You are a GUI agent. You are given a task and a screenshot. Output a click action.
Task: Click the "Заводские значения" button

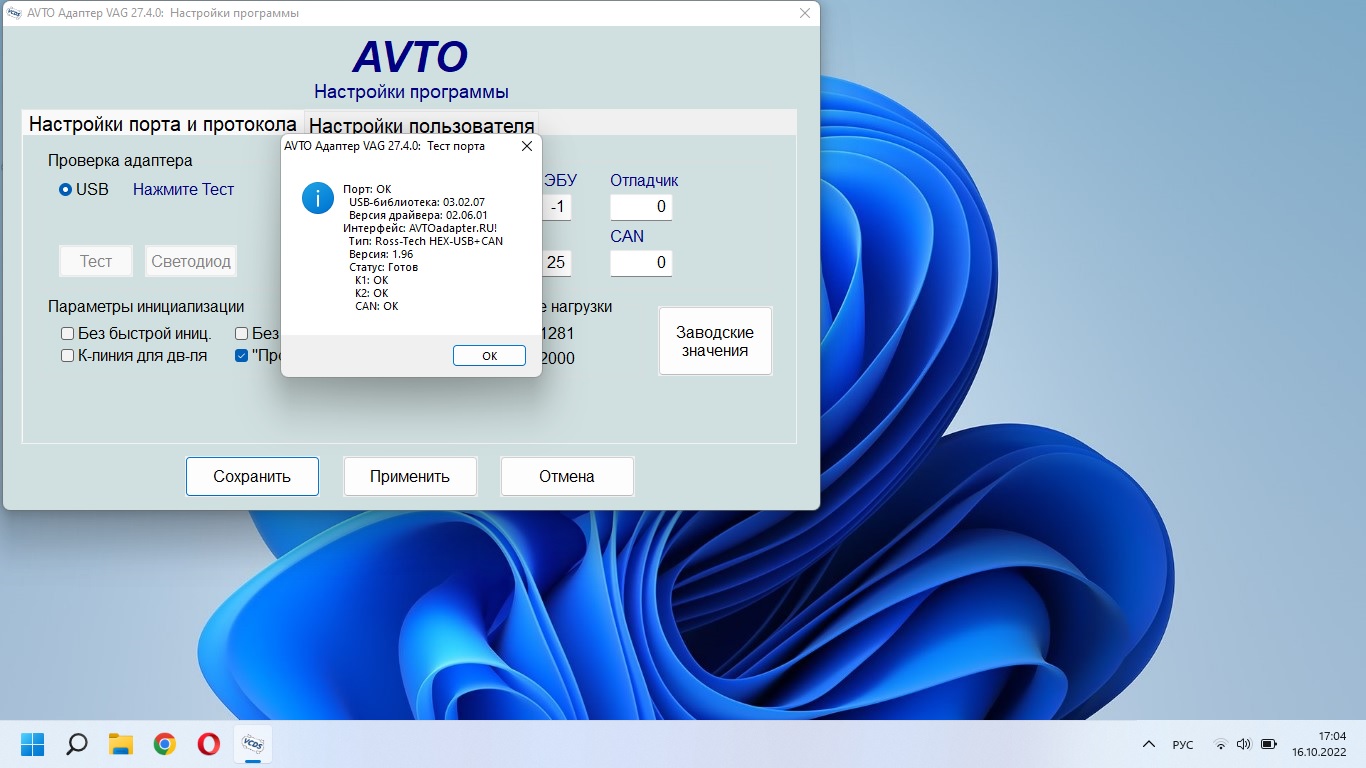[x=715, y=341]
